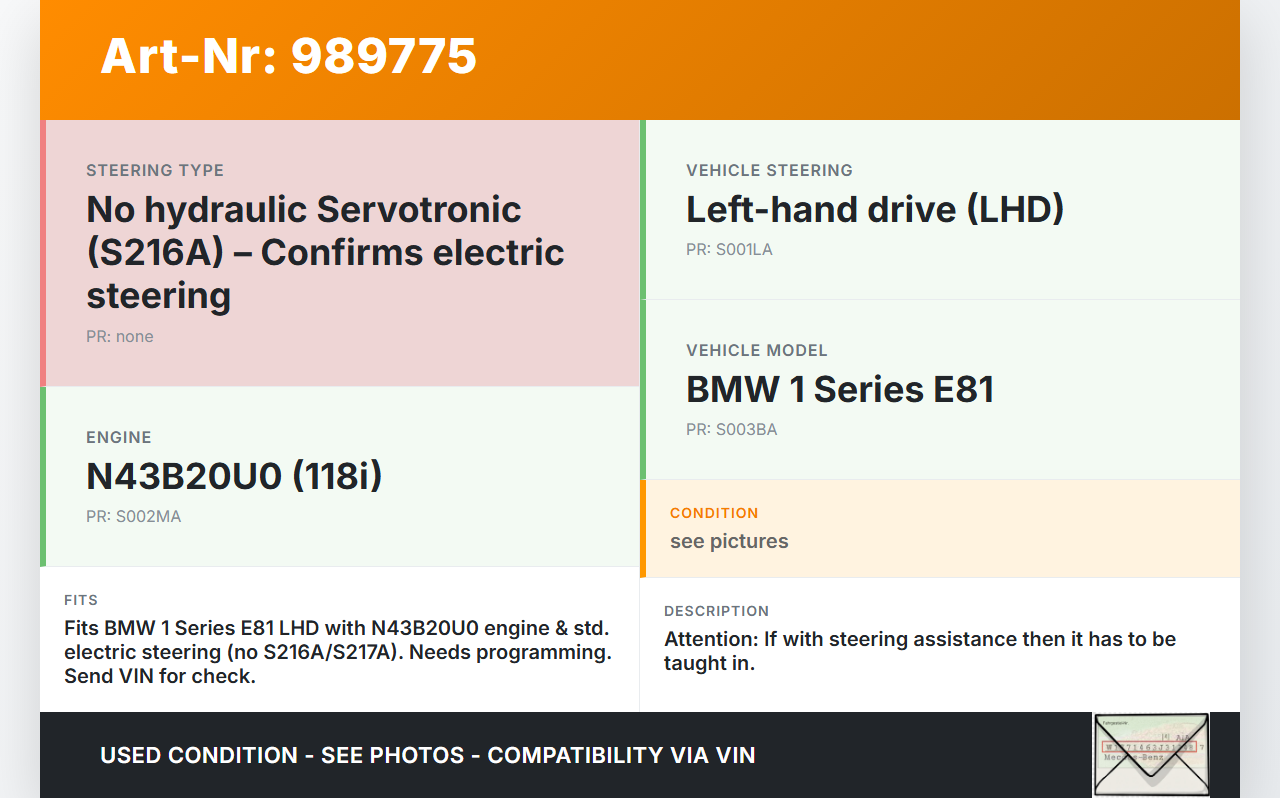This screenshot has width=1280, height=798.
Task: Click the Condition 'see pictures' text
Action: tap(728, 542)
